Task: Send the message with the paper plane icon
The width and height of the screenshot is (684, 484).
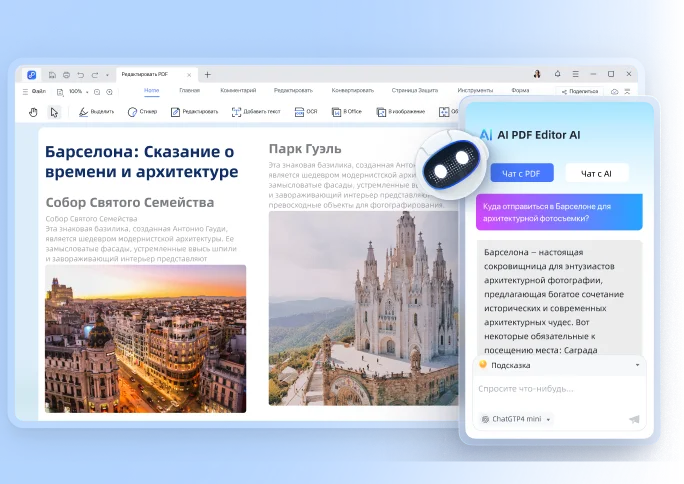Action: (x=634, y=419)
